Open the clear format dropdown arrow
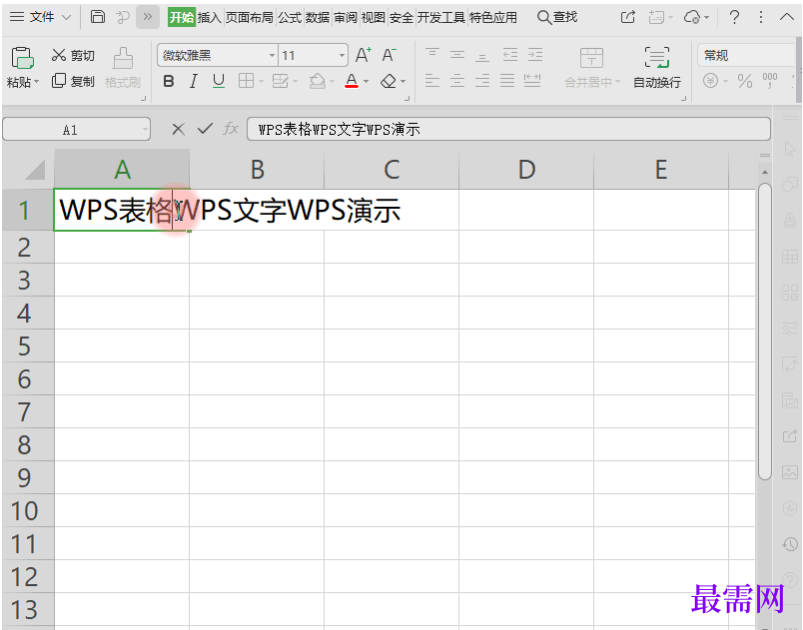This screenshot has height=630, width=803. click(403, 81)
